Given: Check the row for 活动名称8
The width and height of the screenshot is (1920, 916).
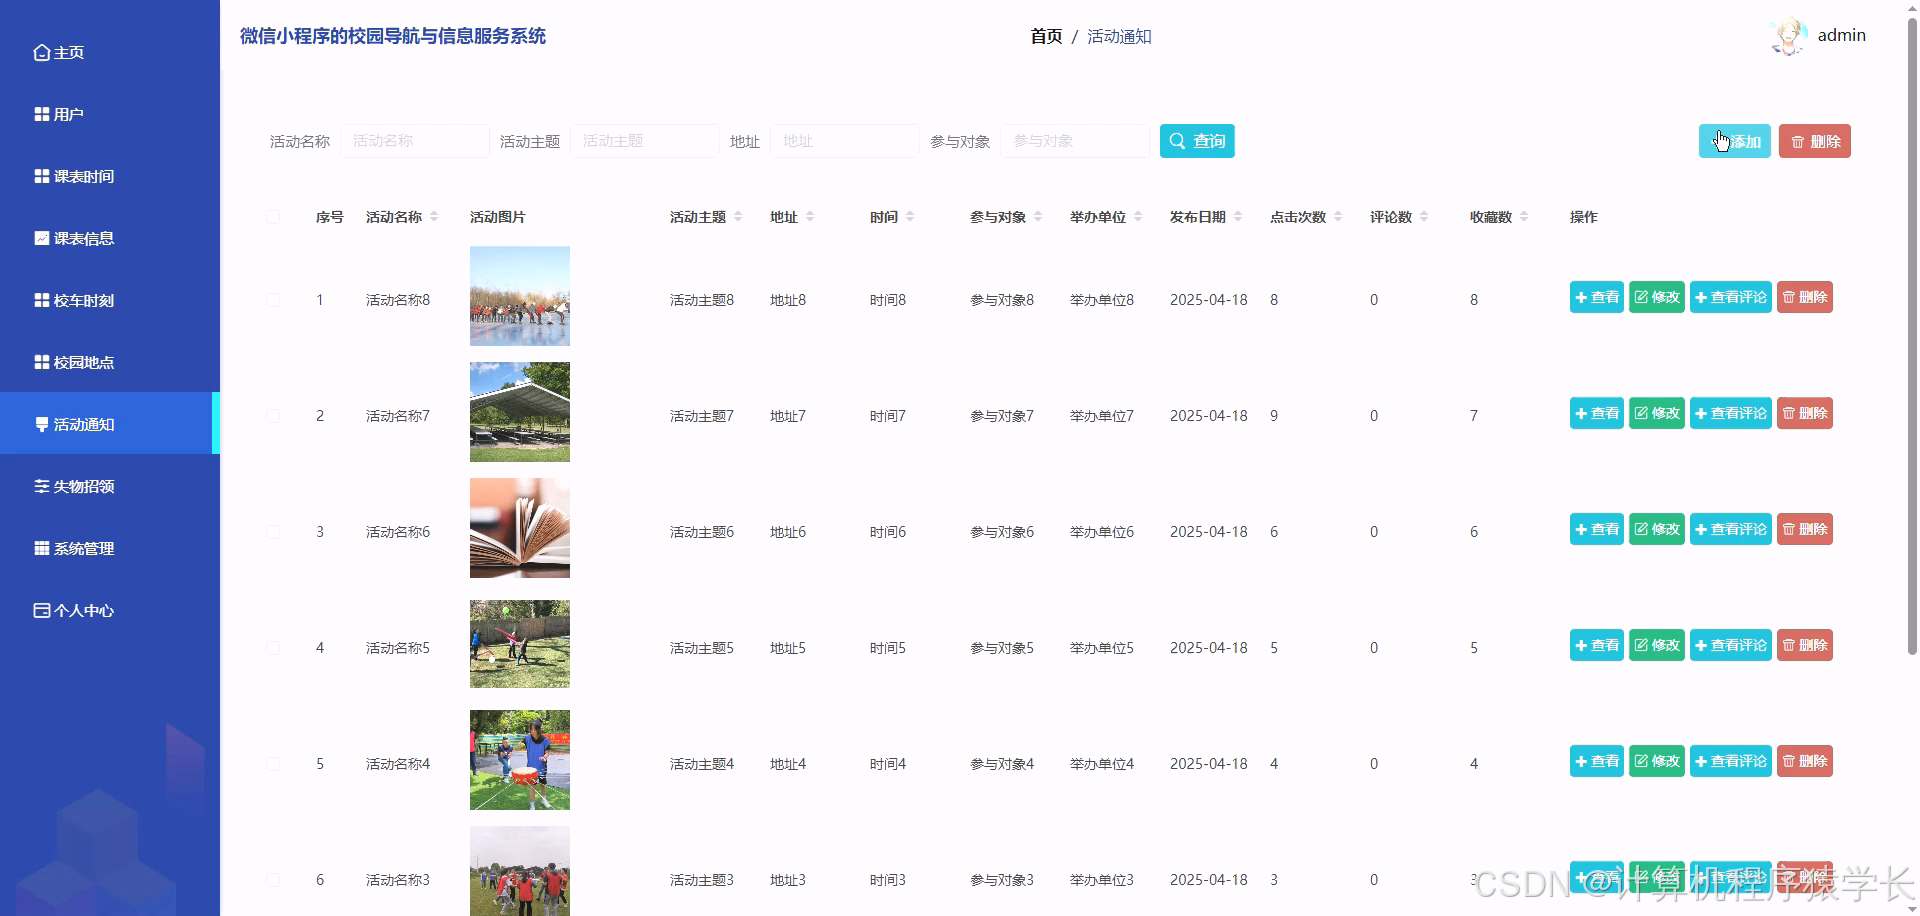Looking at the screenshot, I should point(273,300).
